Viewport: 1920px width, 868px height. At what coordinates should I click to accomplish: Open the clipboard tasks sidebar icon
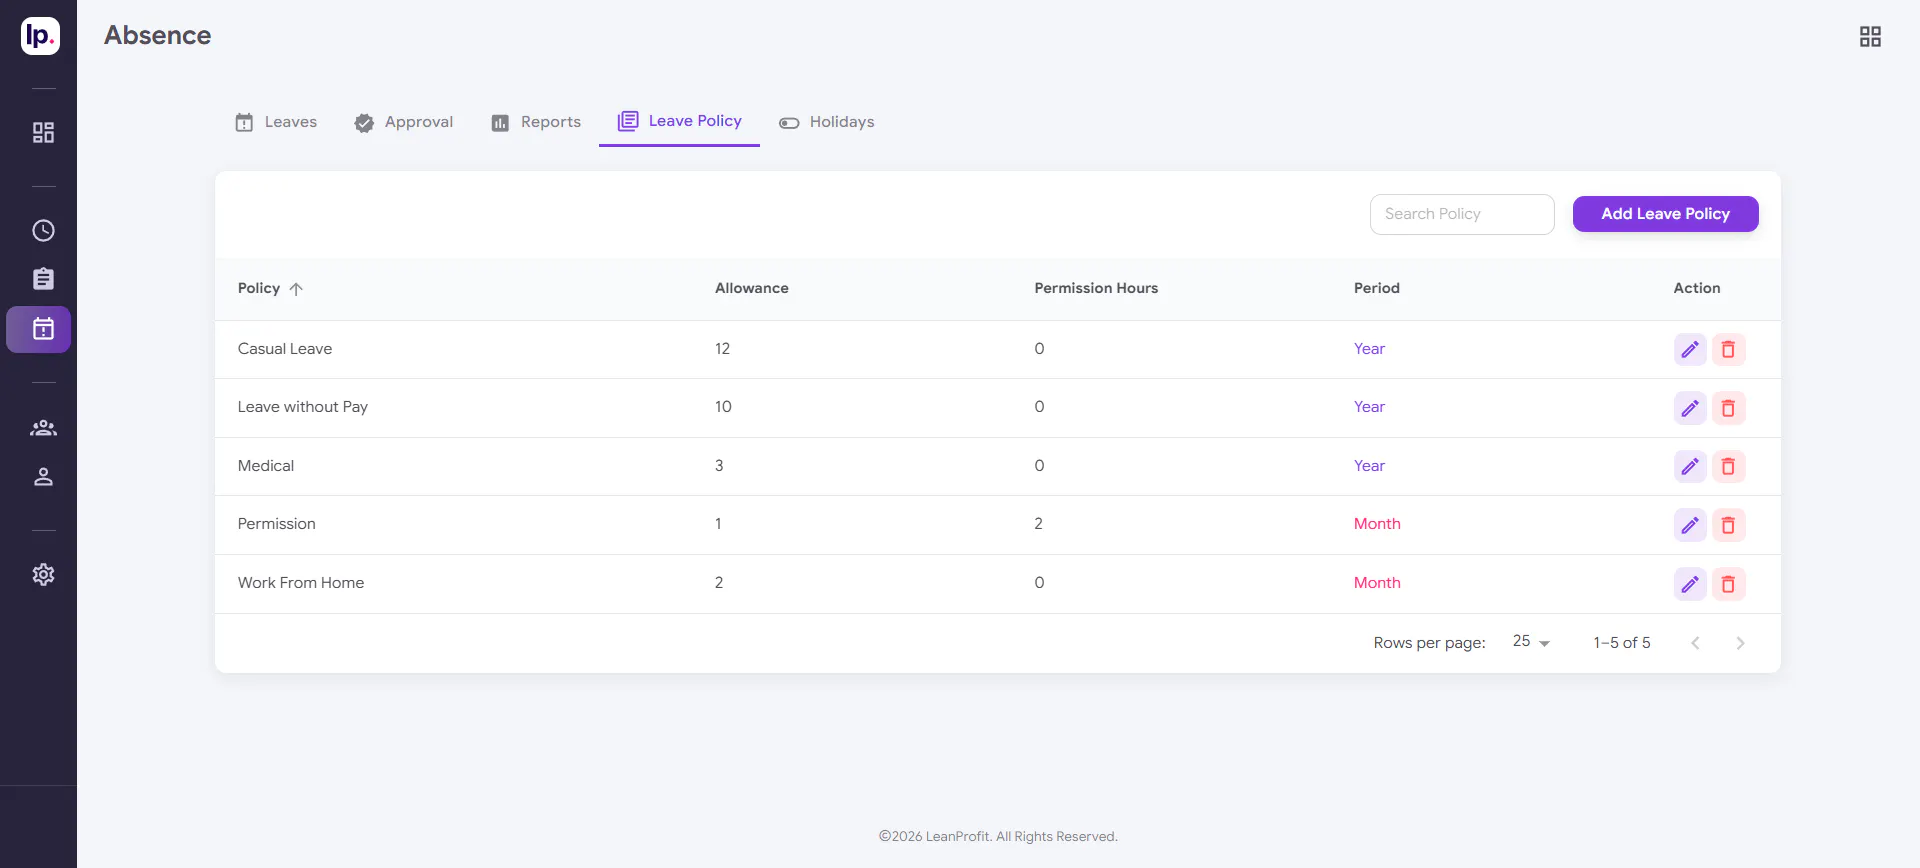coord(43,279)
